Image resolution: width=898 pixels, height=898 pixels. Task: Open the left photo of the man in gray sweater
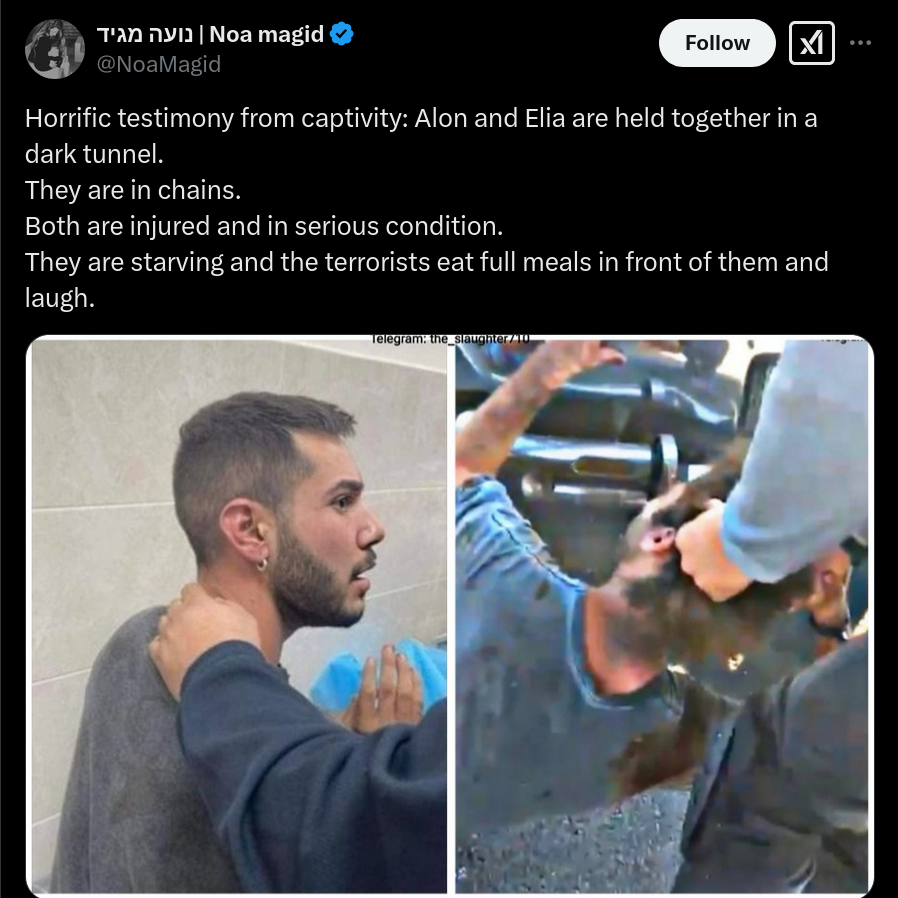(x=239, y=616)
